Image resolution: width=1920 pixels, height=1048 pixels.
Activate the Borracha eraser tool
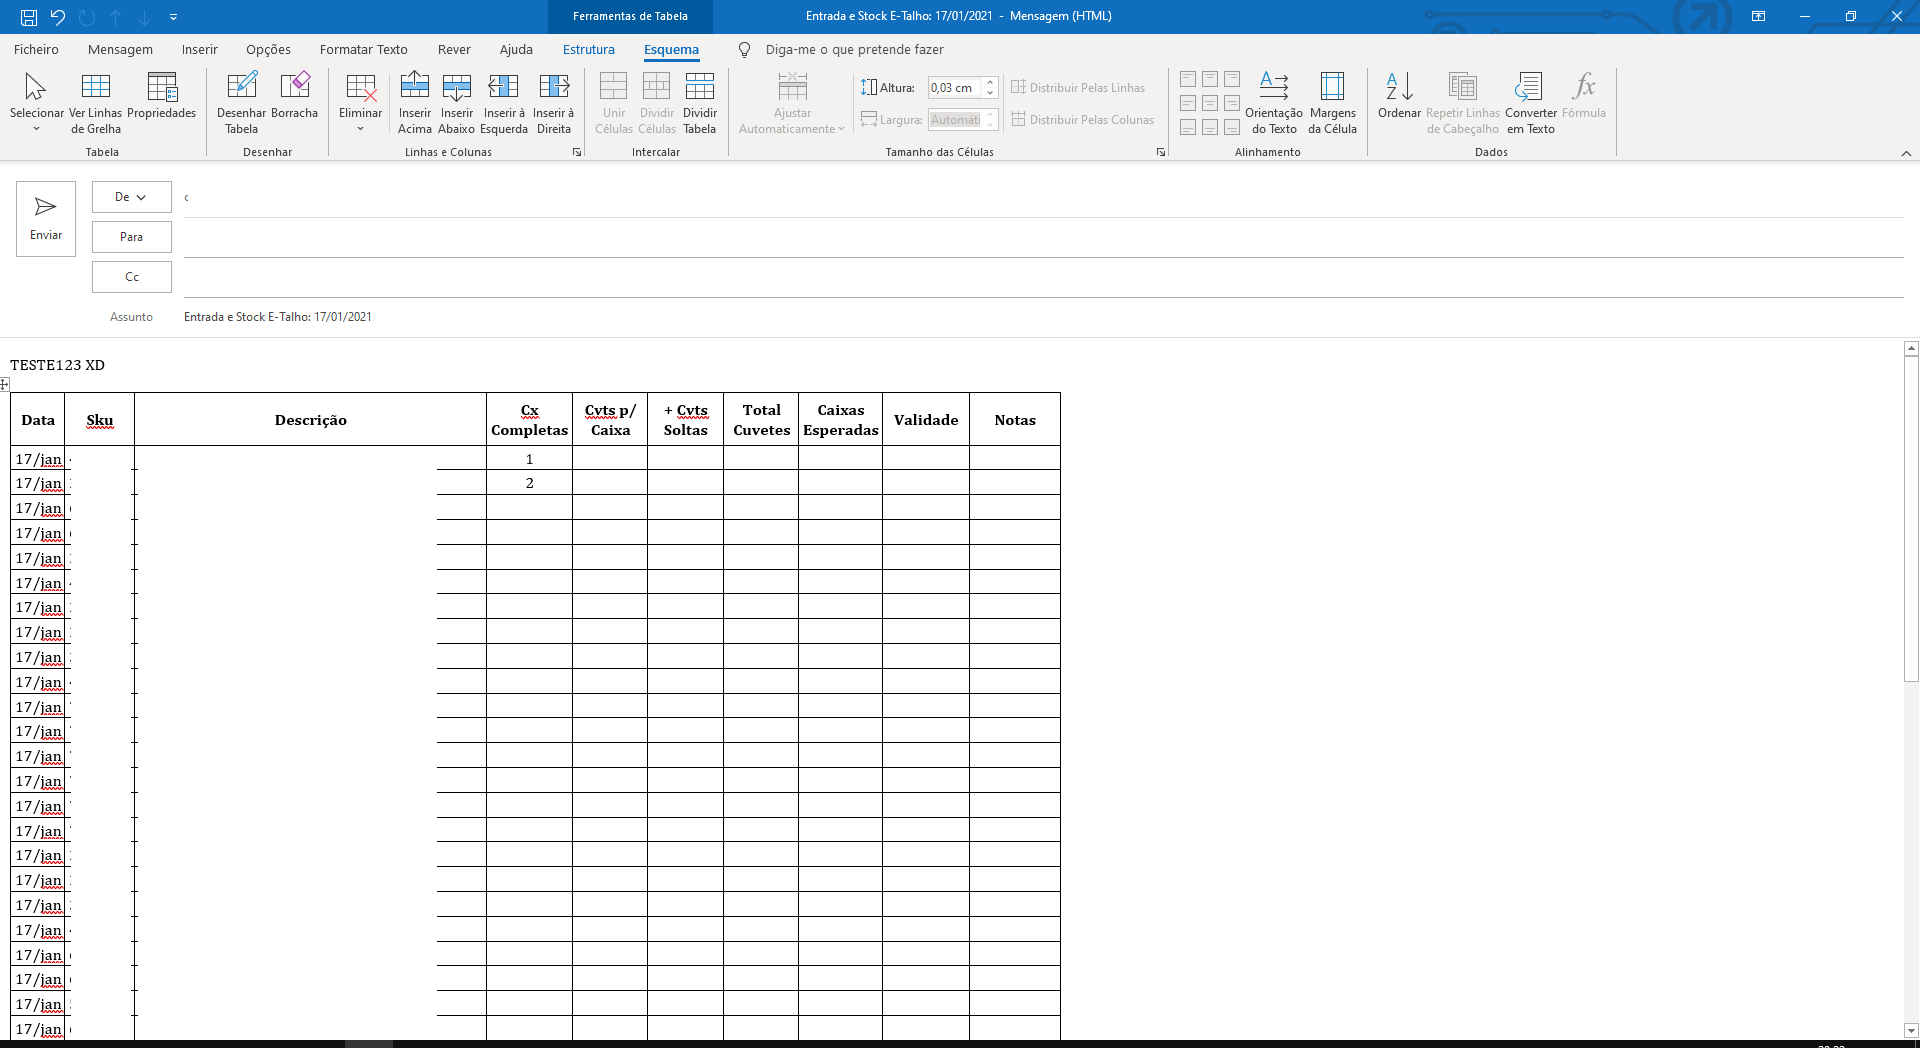(x=295, y=97)
